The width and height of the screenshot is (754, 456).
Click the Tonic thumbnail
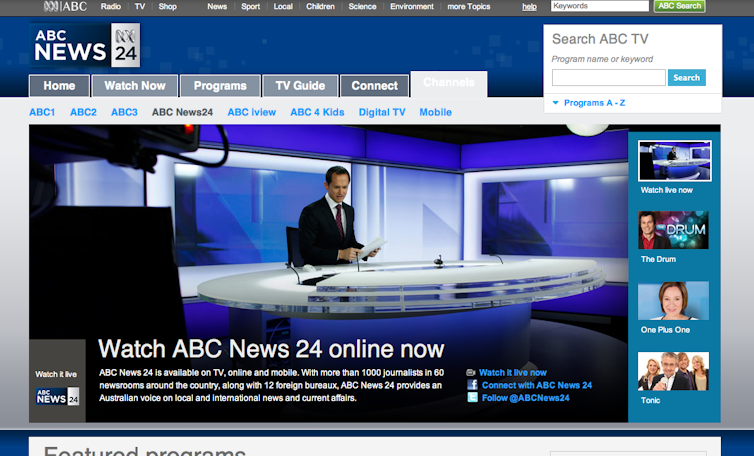click(x=673, y=371)
